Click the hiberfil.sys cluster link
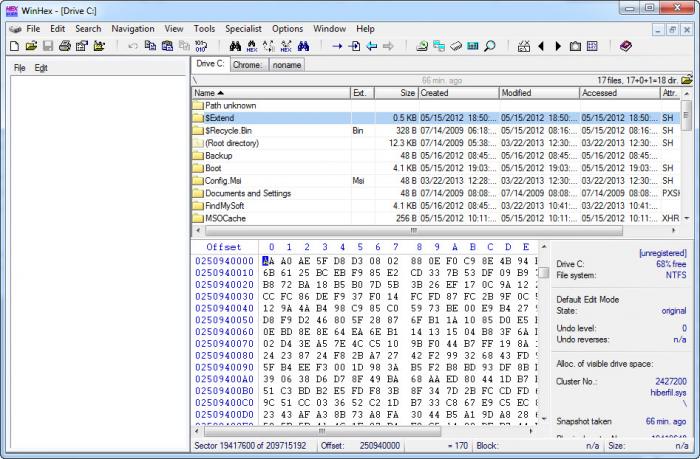700x459 pixels. 668,392
